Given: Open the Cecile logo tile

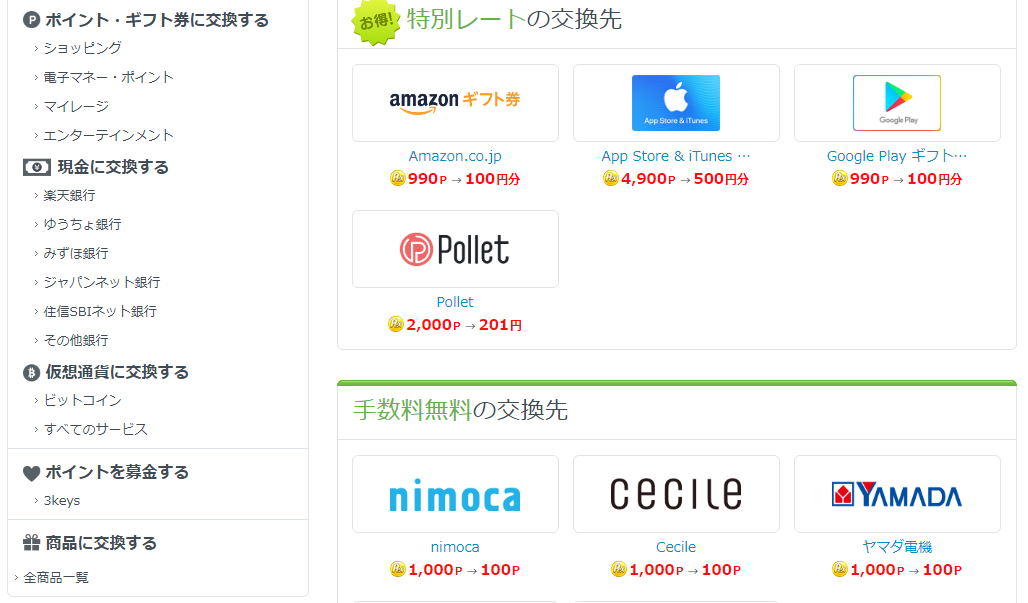Looking at the screenshot, I should (676, 494).
